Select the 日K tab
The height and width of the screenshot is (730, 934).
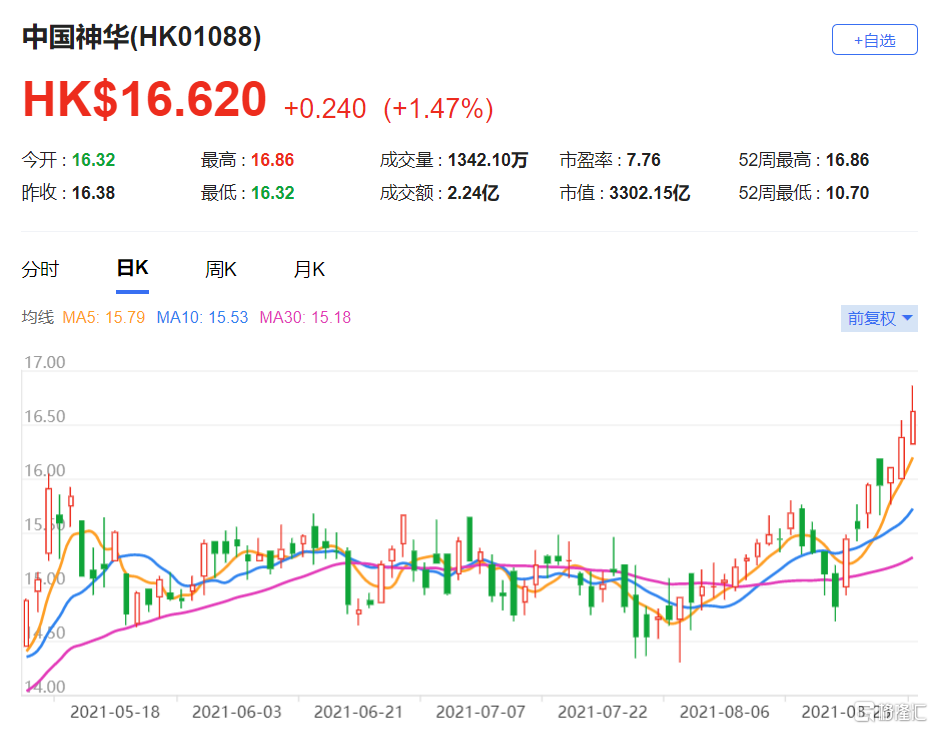[132, 269]
